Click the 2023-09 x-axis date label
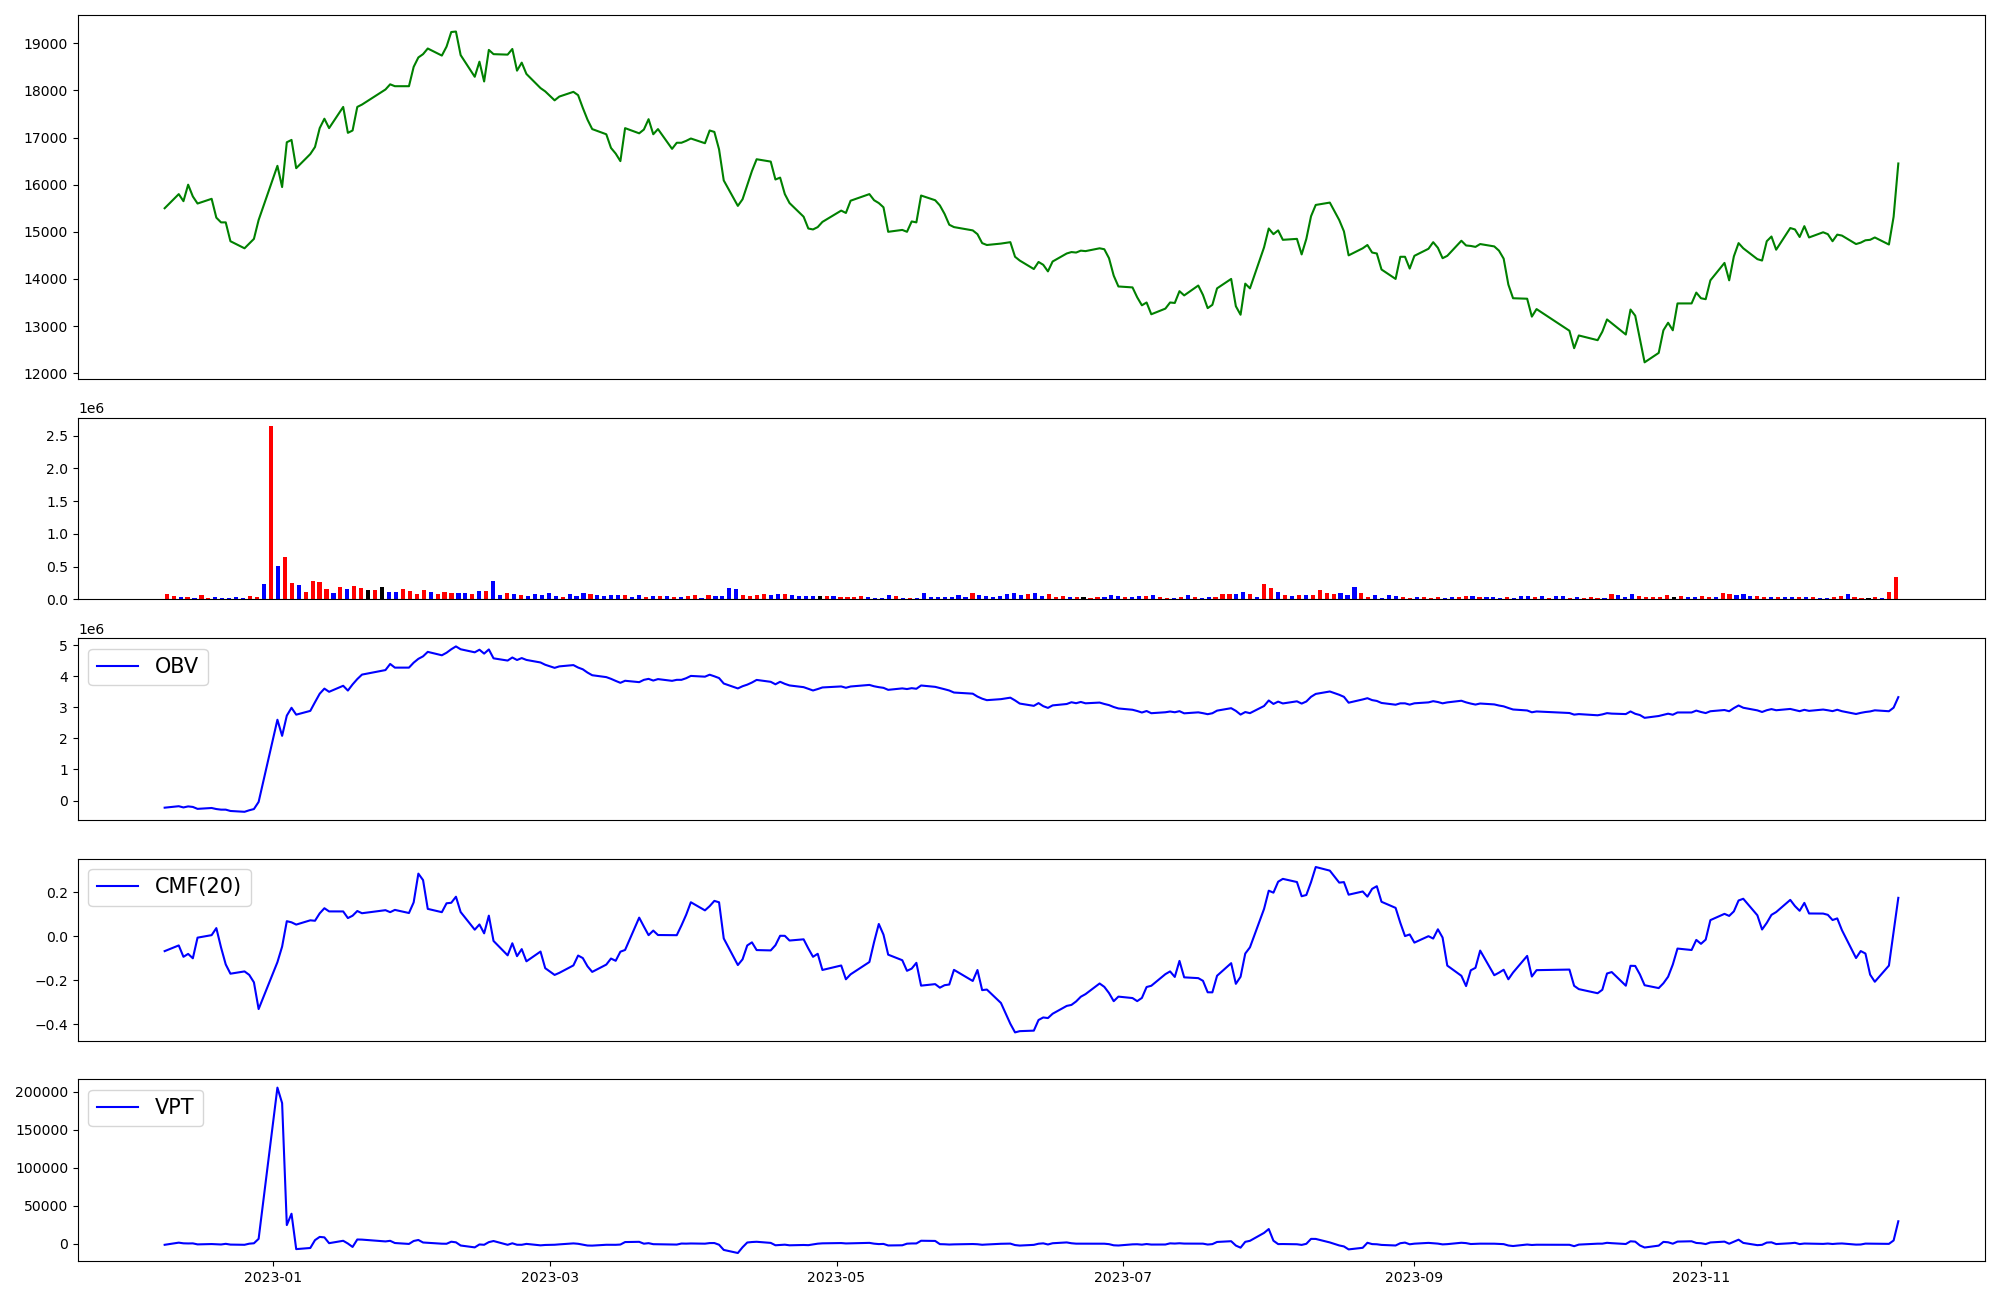Image resolution: width=2000 pixels, height=1300 pixels. 1414,1277
